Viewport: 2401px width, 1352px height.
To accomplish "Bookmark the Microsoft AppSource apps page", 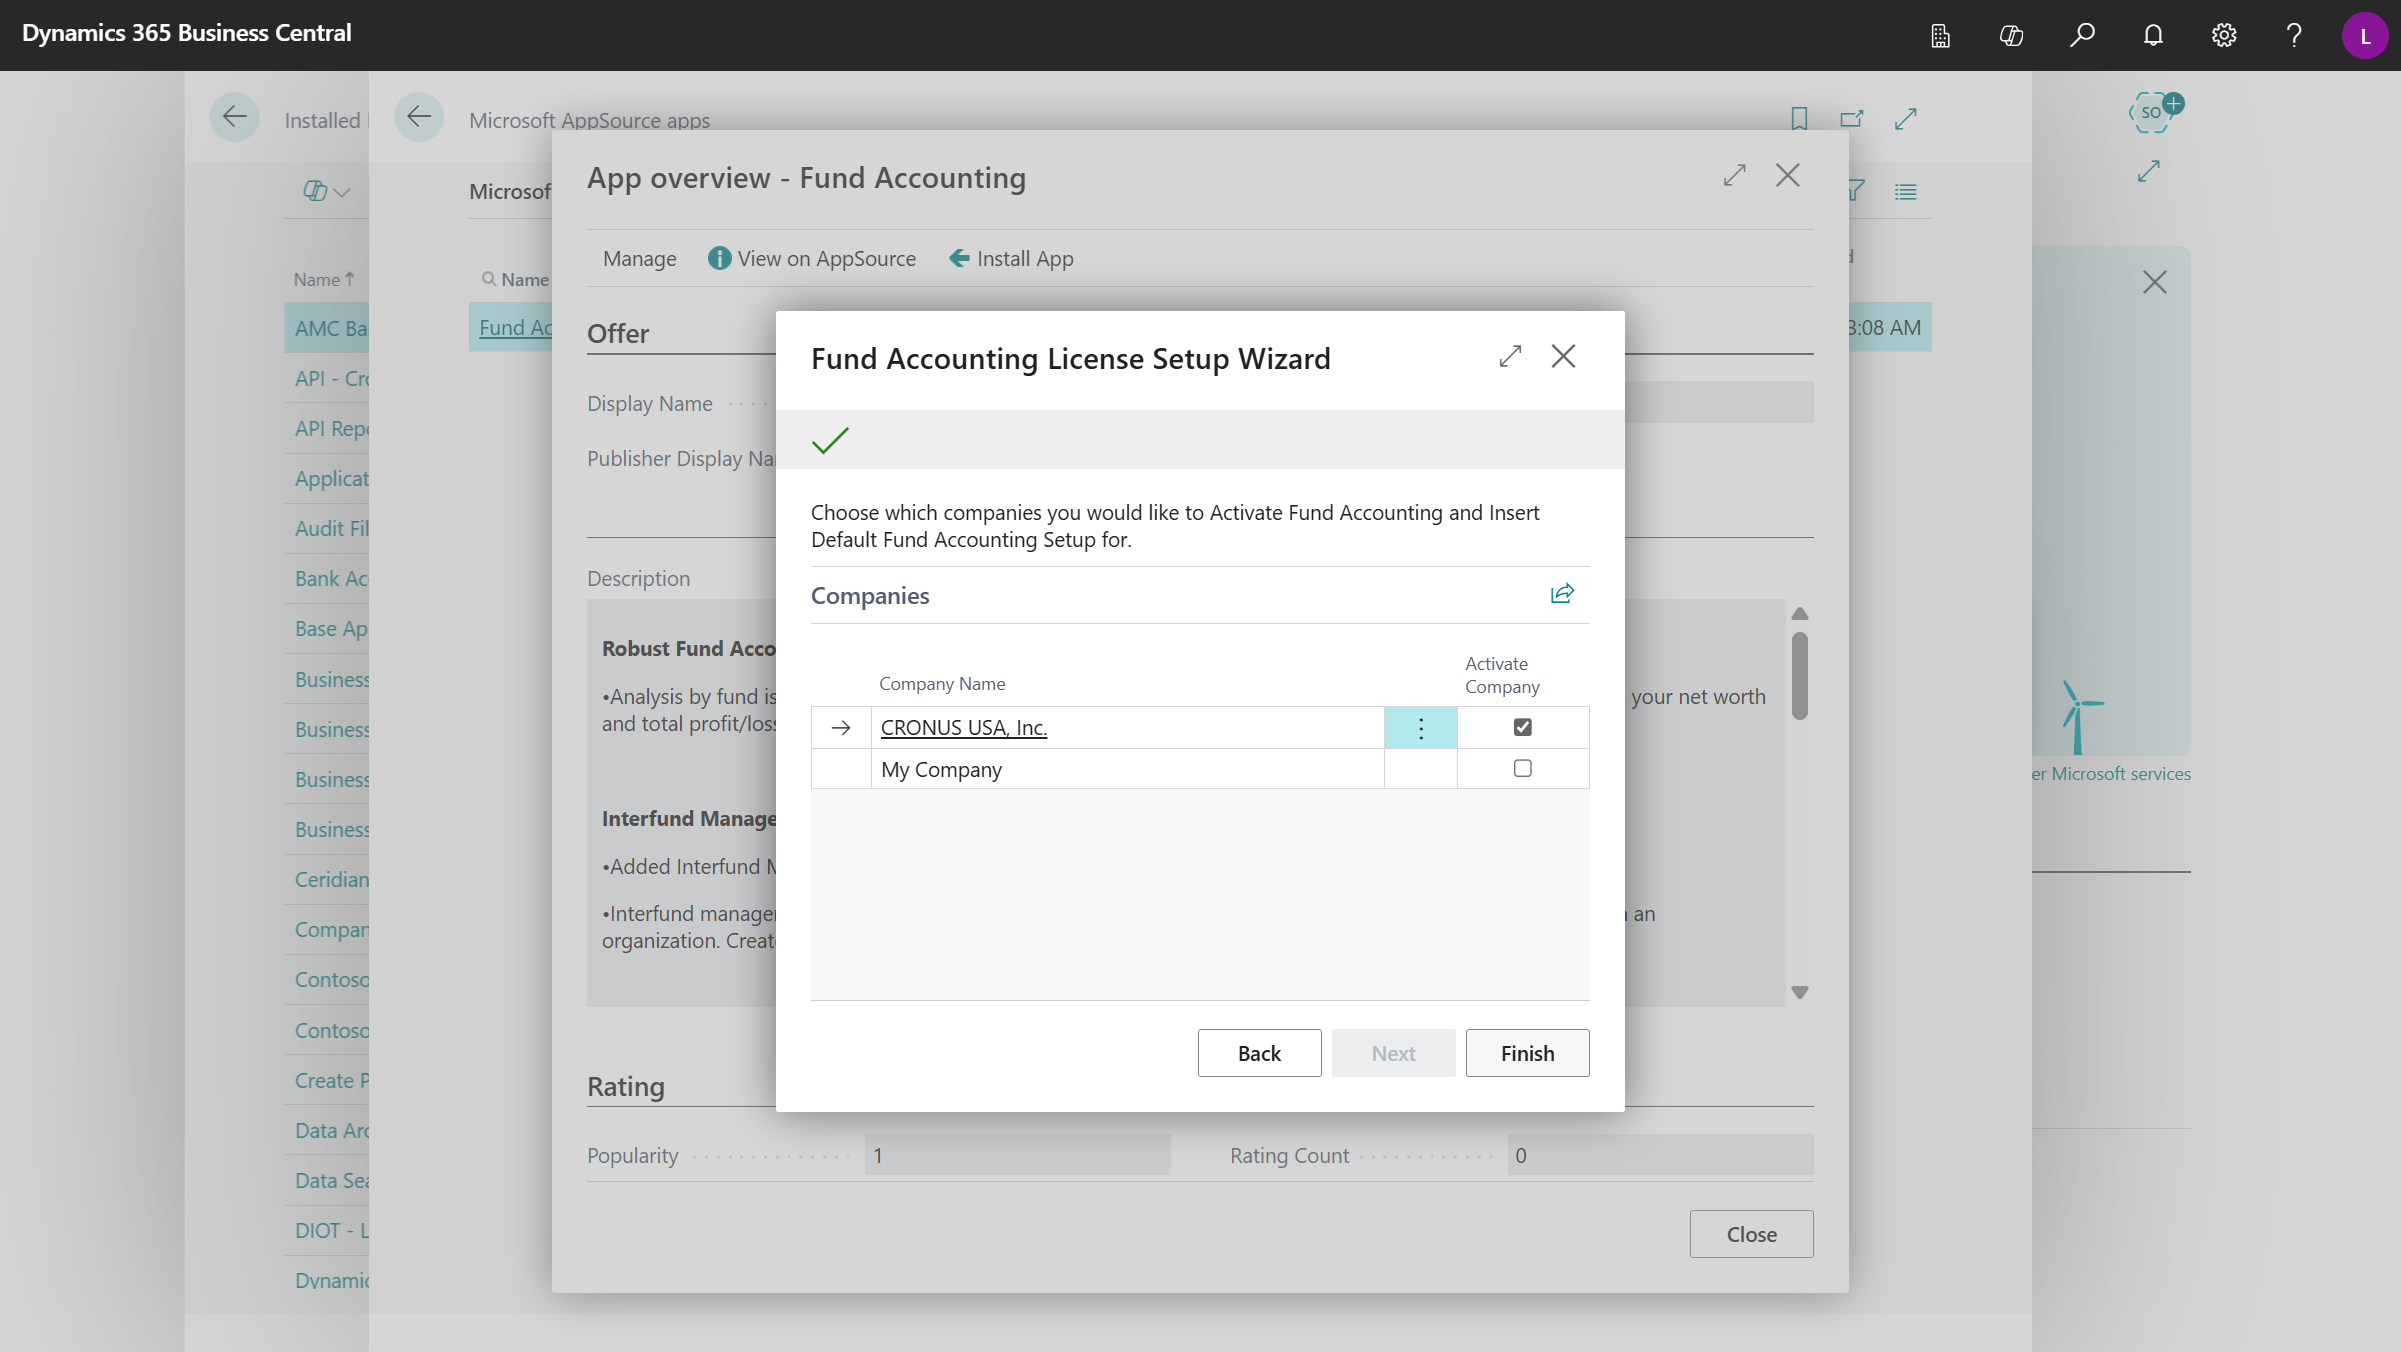I will coord(1798,118).
